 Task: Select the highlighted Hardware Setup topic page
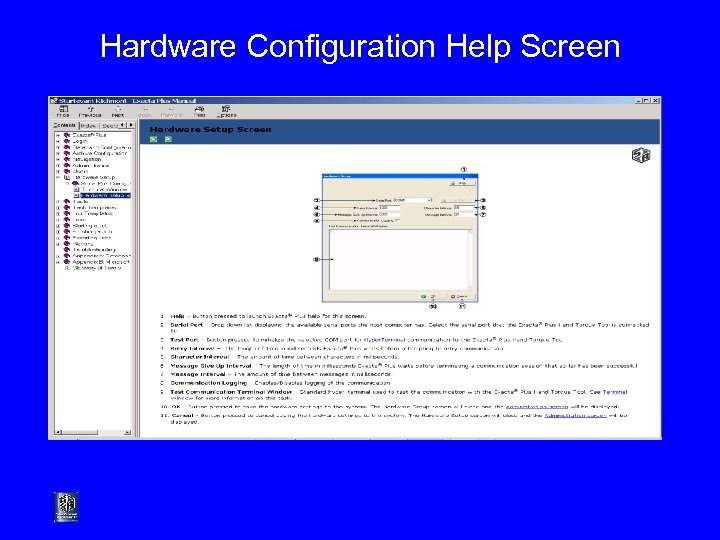(x=106, y=195)
